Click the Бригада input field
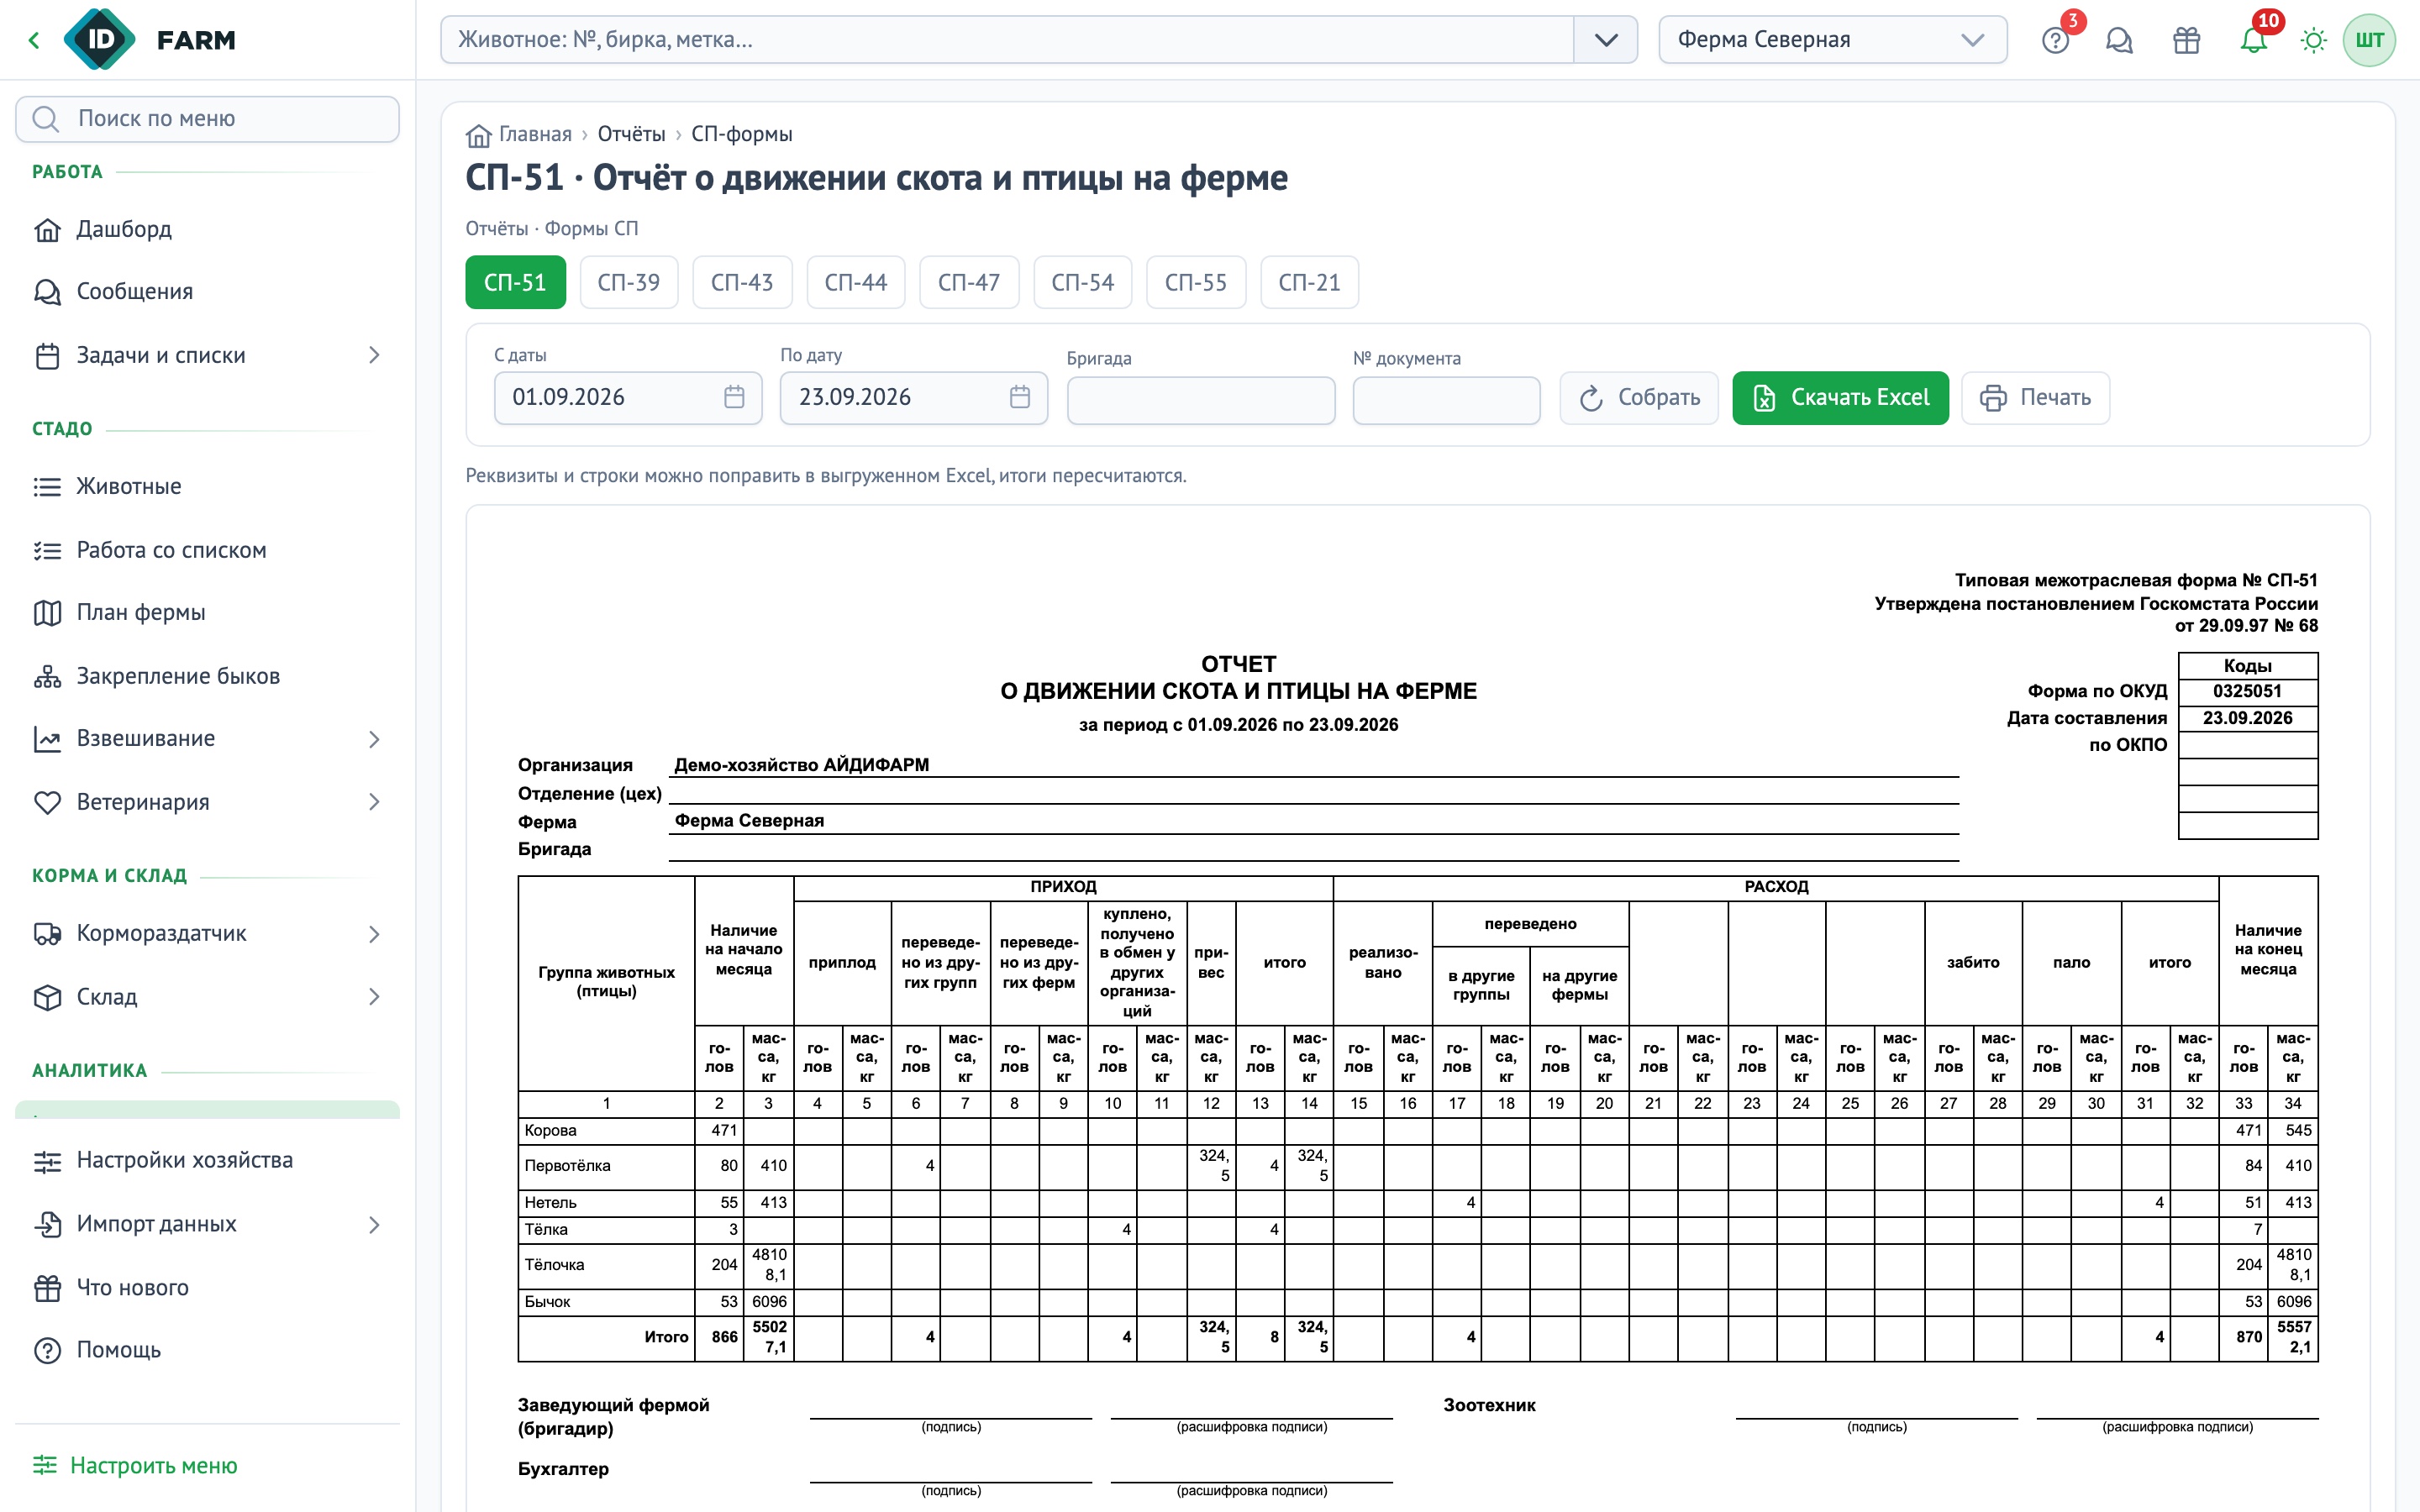 click(1200, 400)
